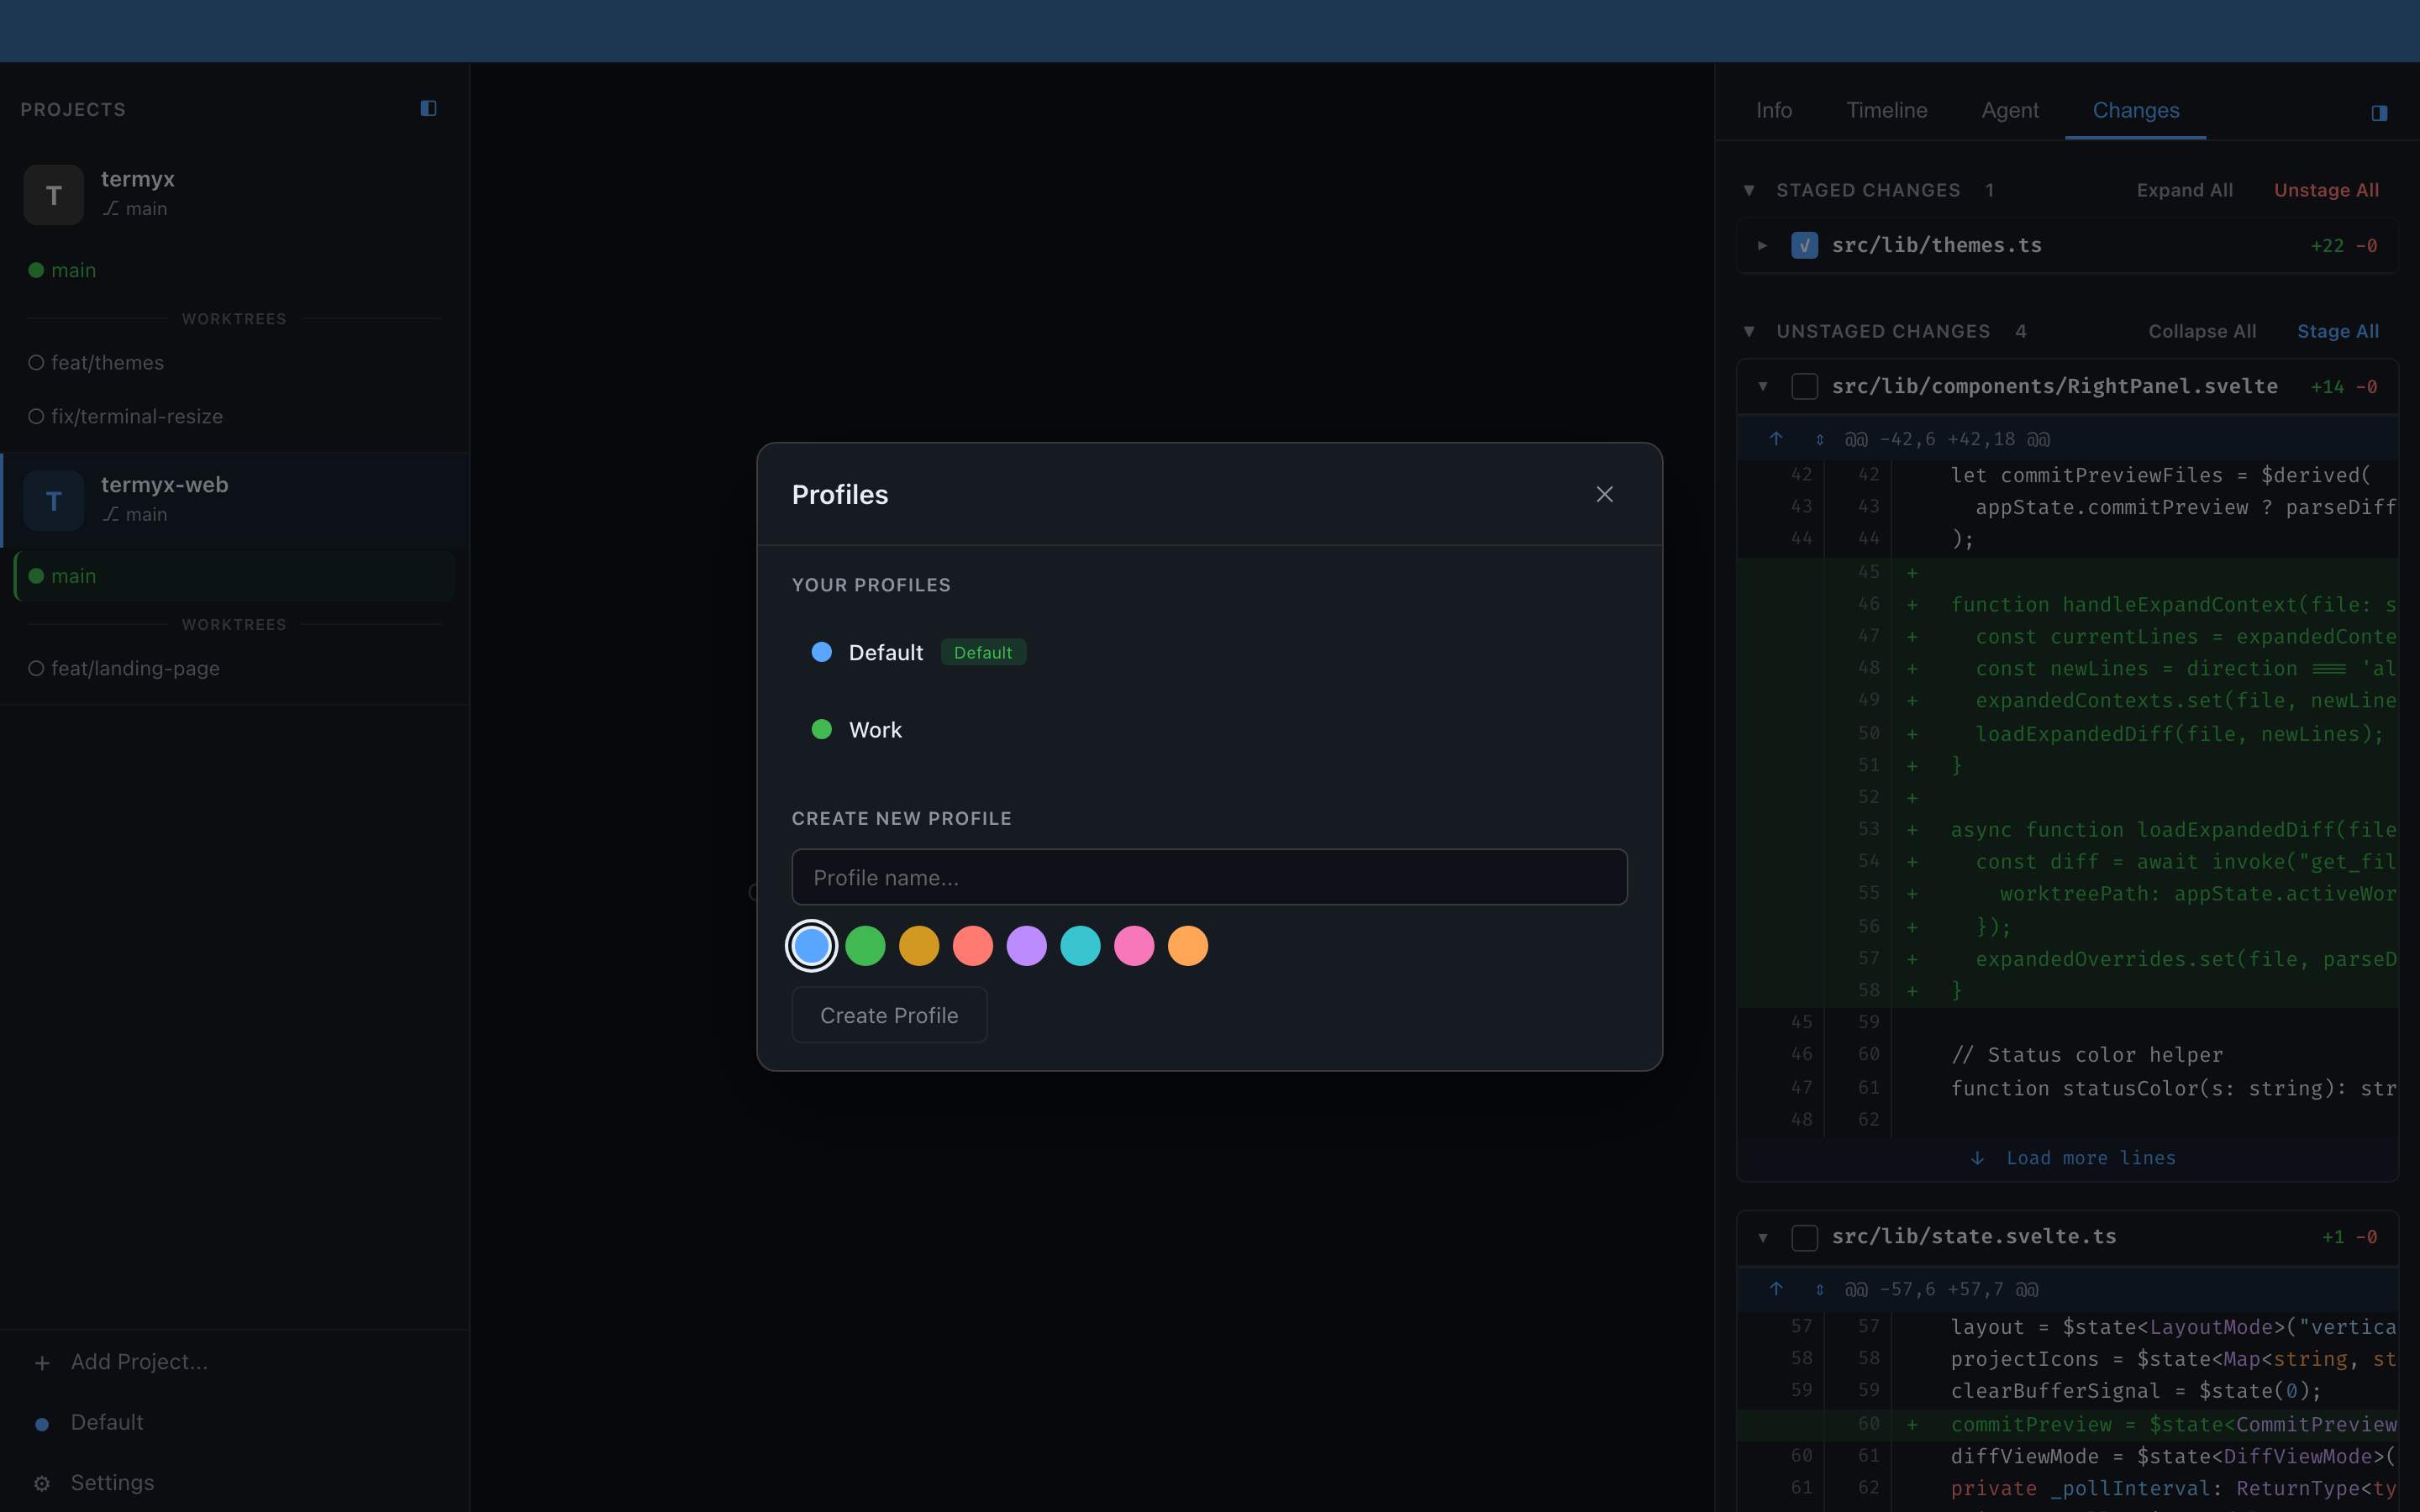Open Settings via the gear icon

point(41,1483)
